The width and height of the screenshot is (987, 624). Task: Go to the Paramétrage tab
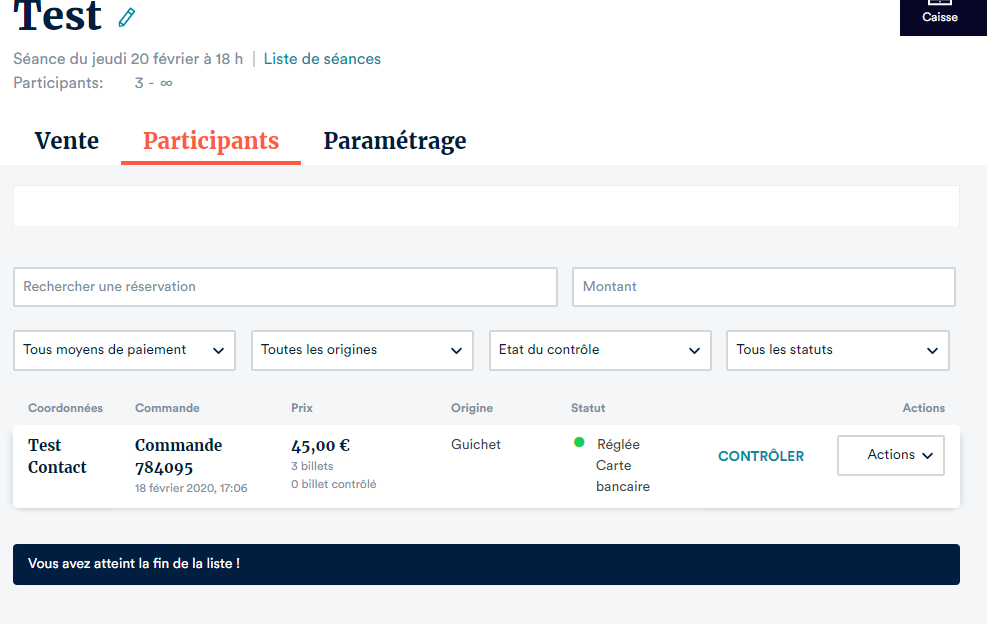tap(394, 141)
